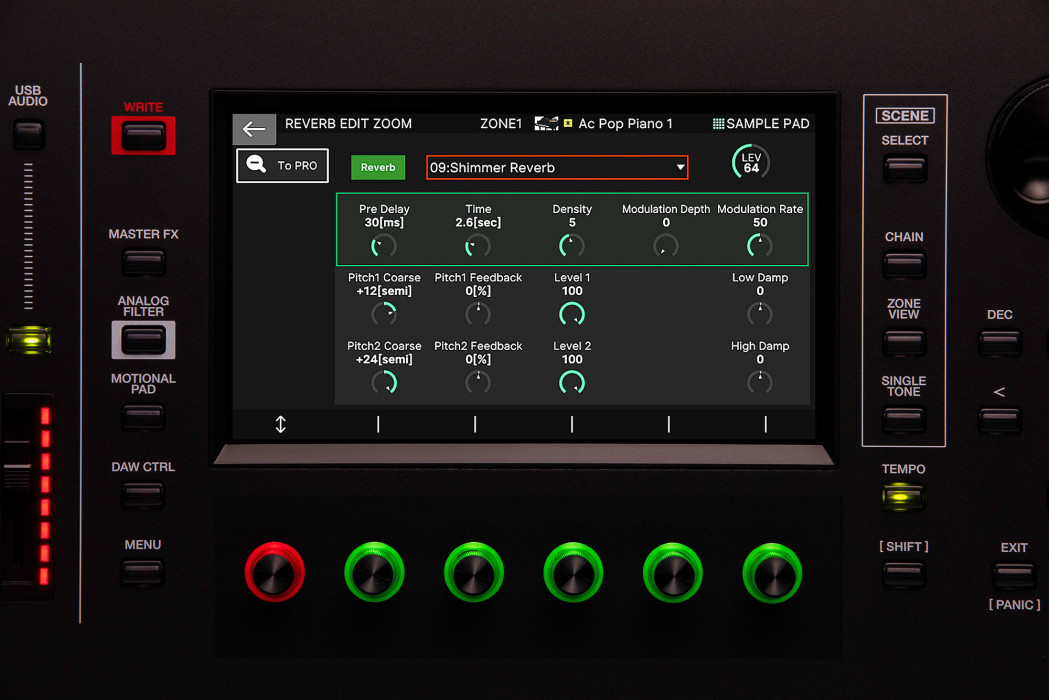Click the Time 2.6 sec knob
Viewport: 1049px width, 700px height.
point(477,245)
